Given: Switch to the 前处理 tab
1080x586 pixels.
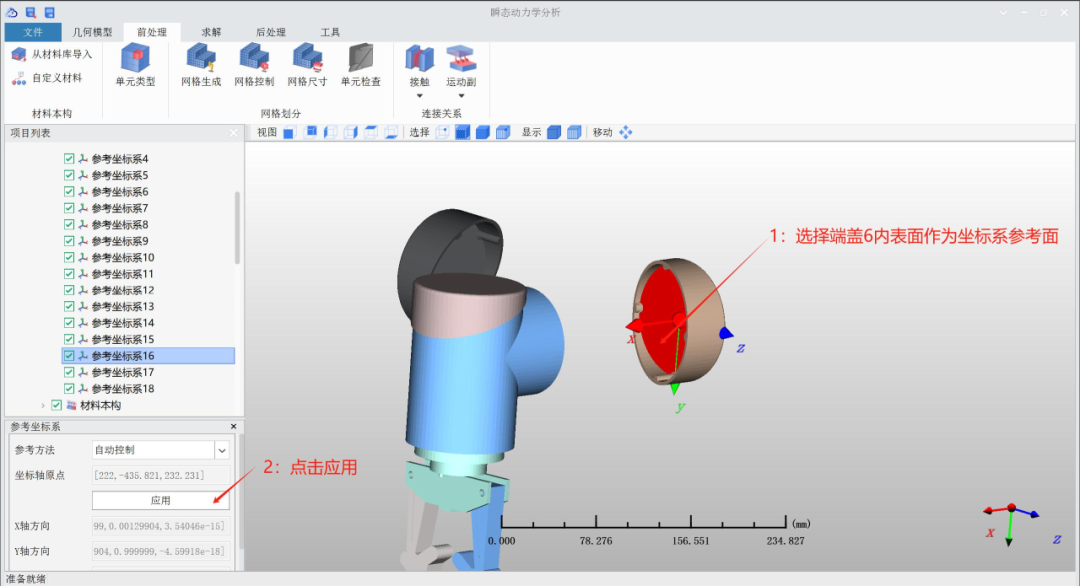Looking at the screenshot, I should (152, 32).
